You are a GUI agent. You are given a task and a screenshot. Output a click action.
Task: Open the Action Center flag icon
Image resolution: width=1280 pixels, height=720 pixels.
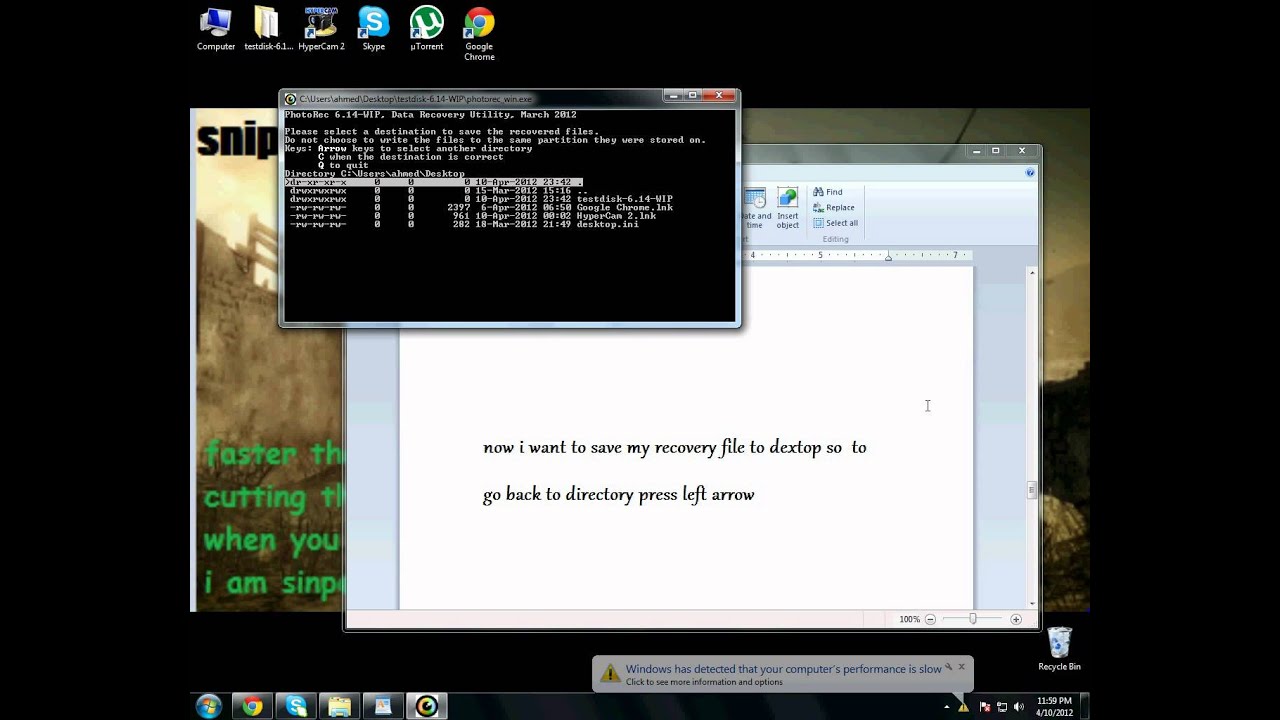click(984, 707)
